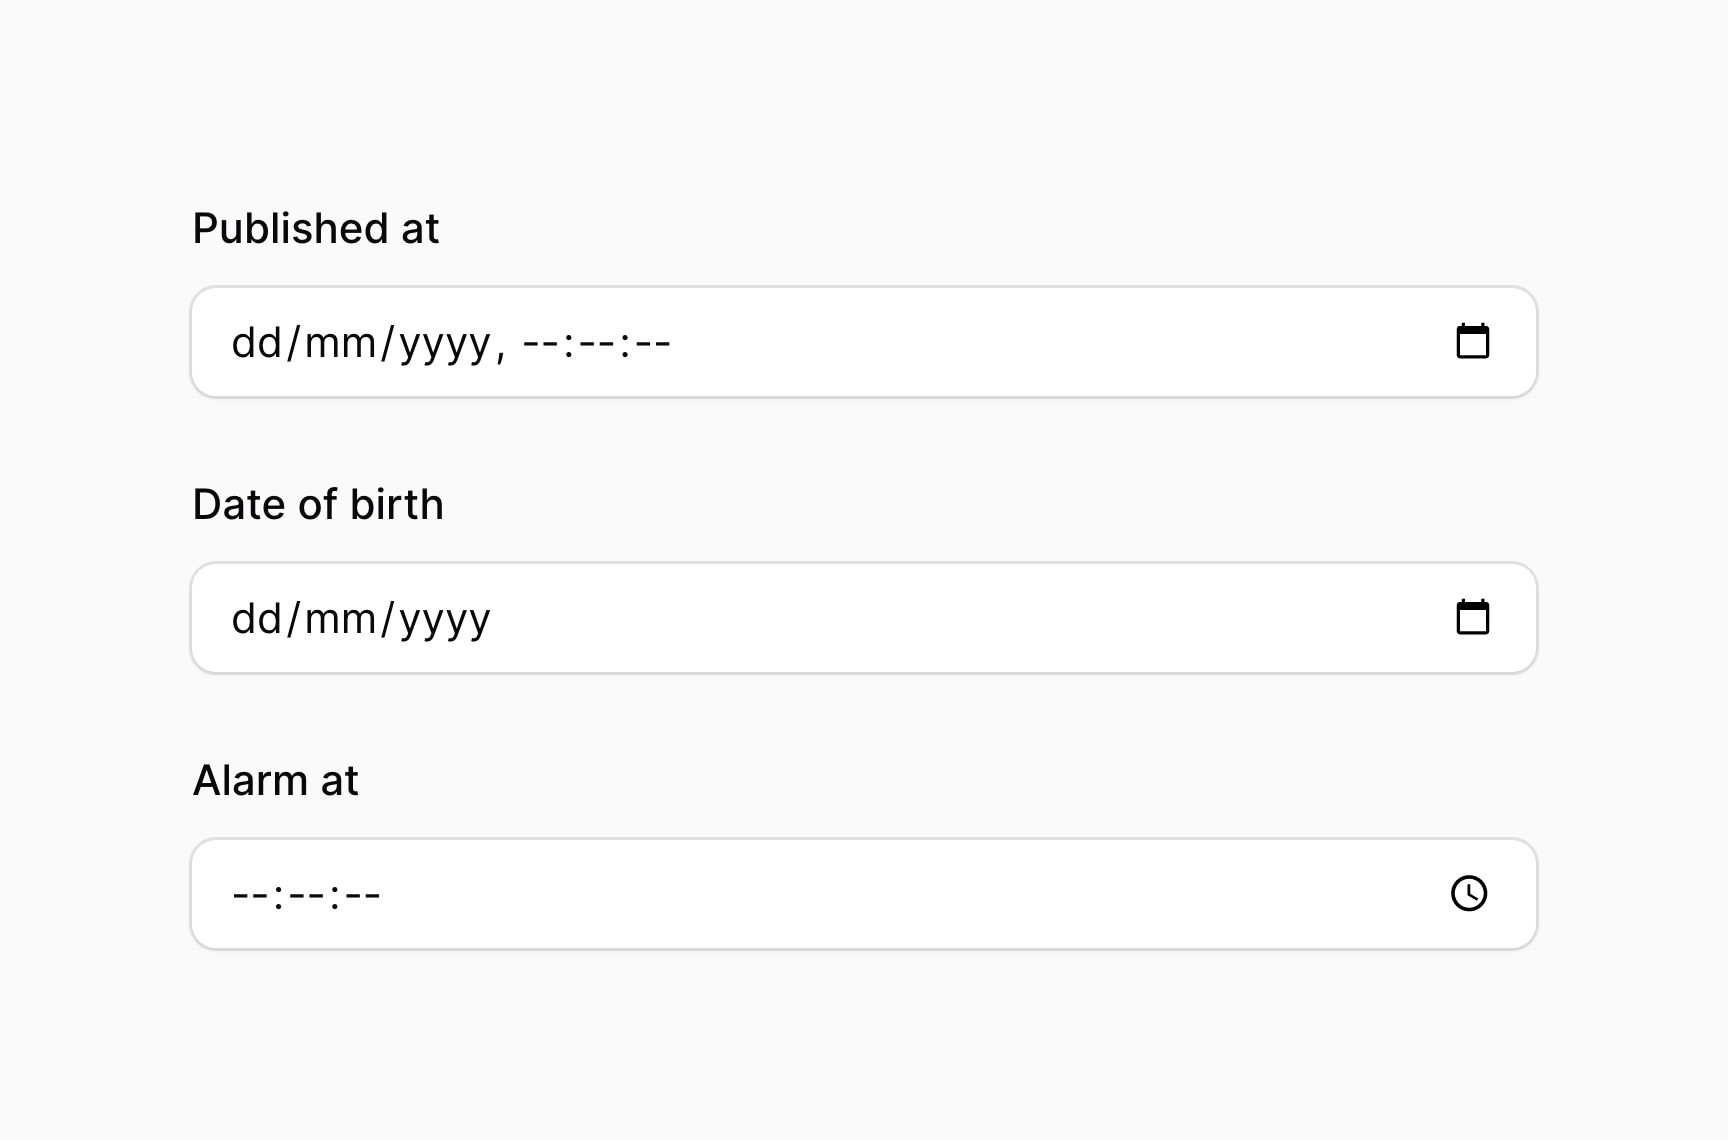Select the day segment in Date of birth
Image resolution: width=1728 pixels, height=1140 pixels.
click(257, 619)
